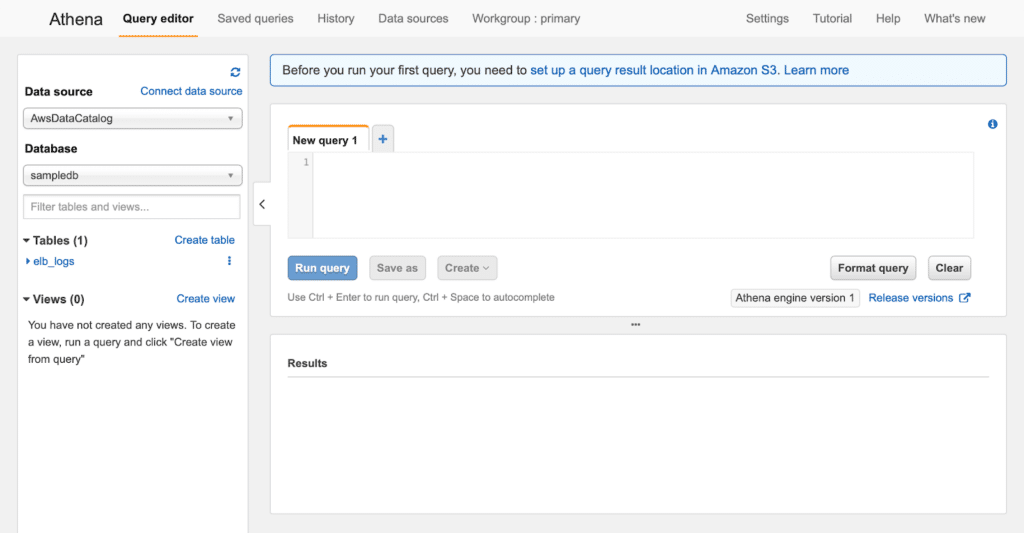Collapse the Tables section
This screenshot has height=533, width=1024.
tap(26, 240)
